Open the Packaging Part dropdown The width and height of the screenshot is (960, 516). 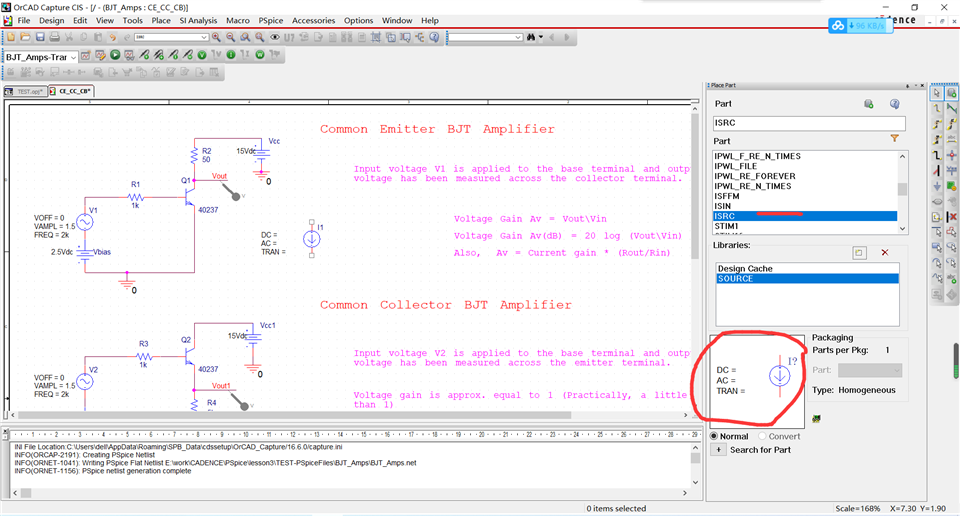tap(870, 370)
